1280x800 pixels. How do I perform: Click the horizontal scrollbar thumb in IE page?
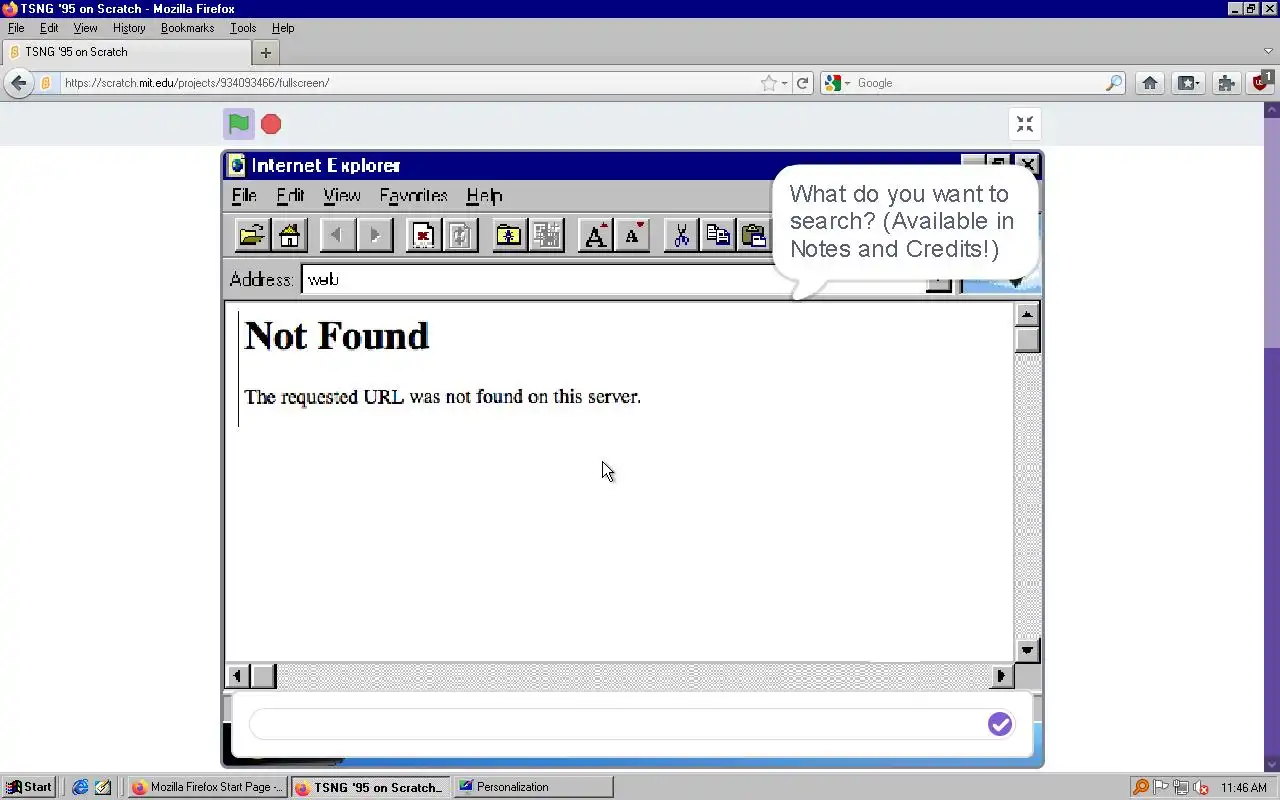[263, 676]
